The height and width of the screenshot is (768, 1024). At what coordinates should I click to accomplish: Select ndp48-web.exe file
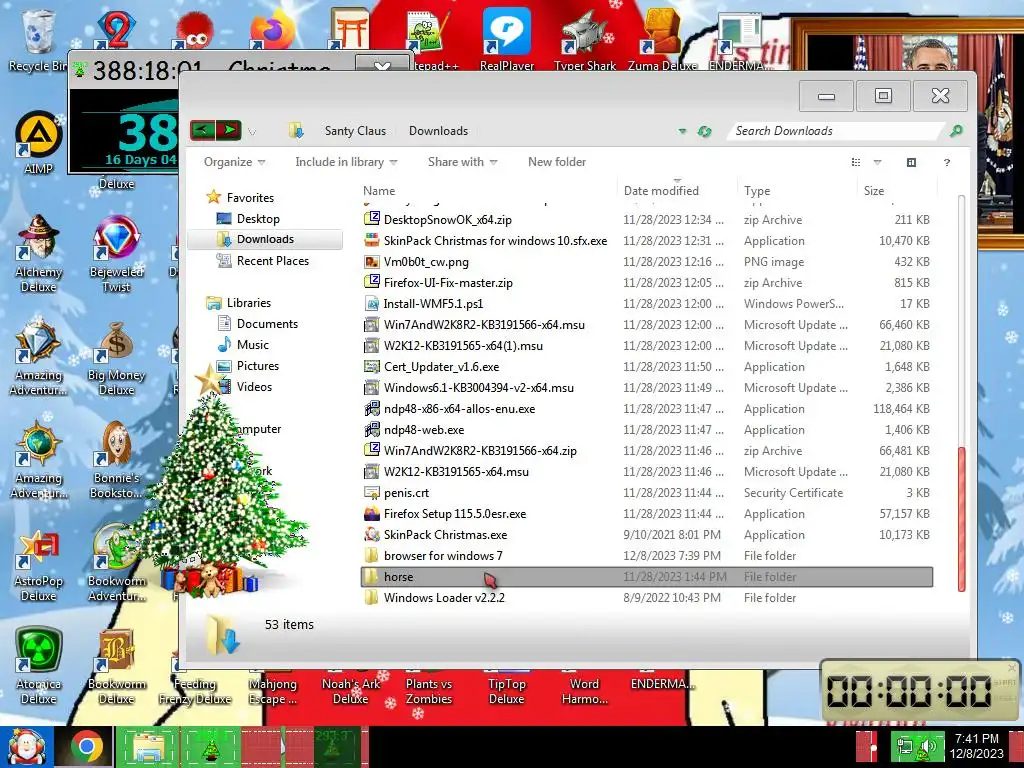click(647, 430)
